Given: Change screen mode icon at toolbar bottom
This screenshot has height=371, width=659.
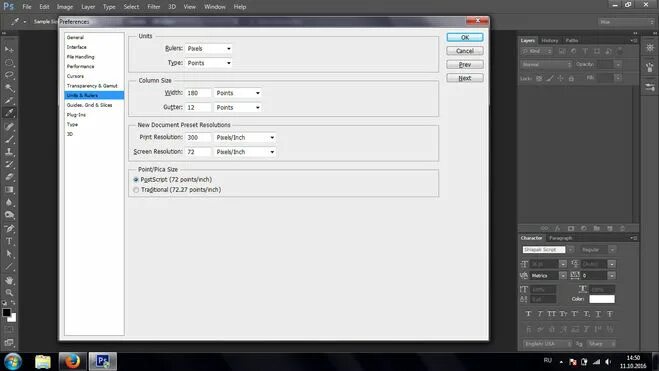Looking at the screenshot, I should [9, 342].
